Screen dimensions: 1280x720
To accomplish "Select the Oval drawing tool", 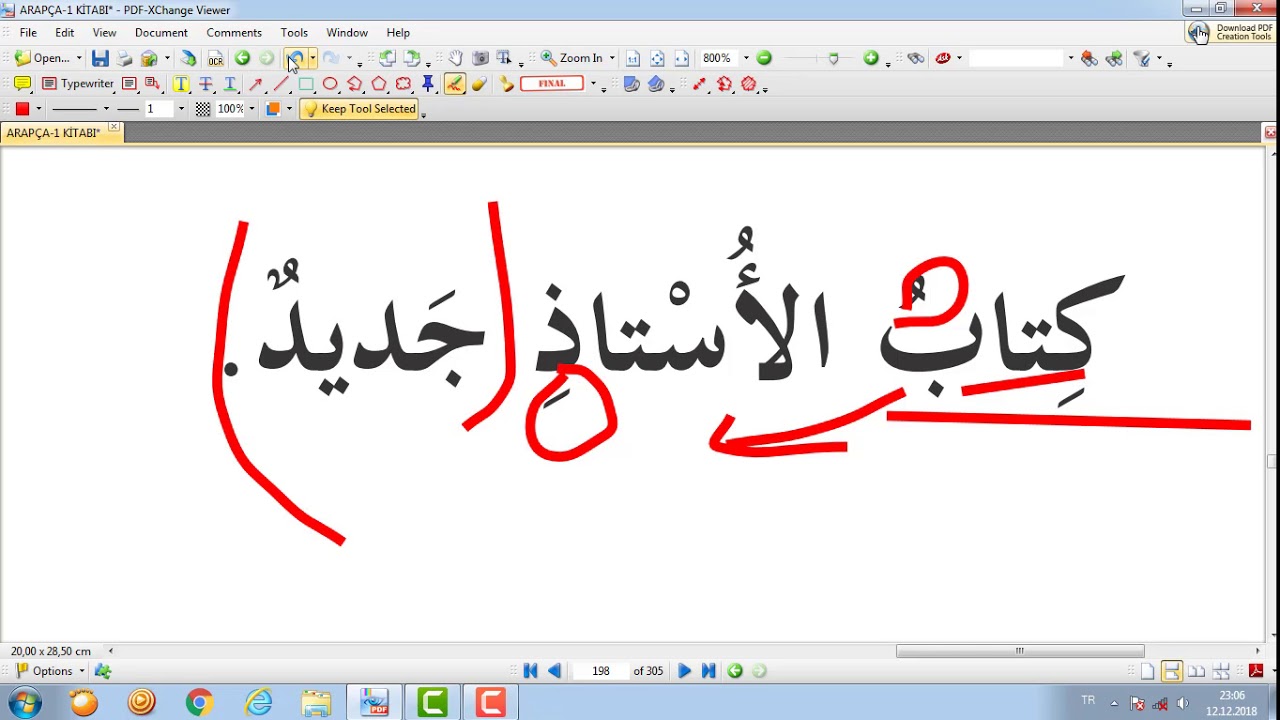I will [330, 84].
